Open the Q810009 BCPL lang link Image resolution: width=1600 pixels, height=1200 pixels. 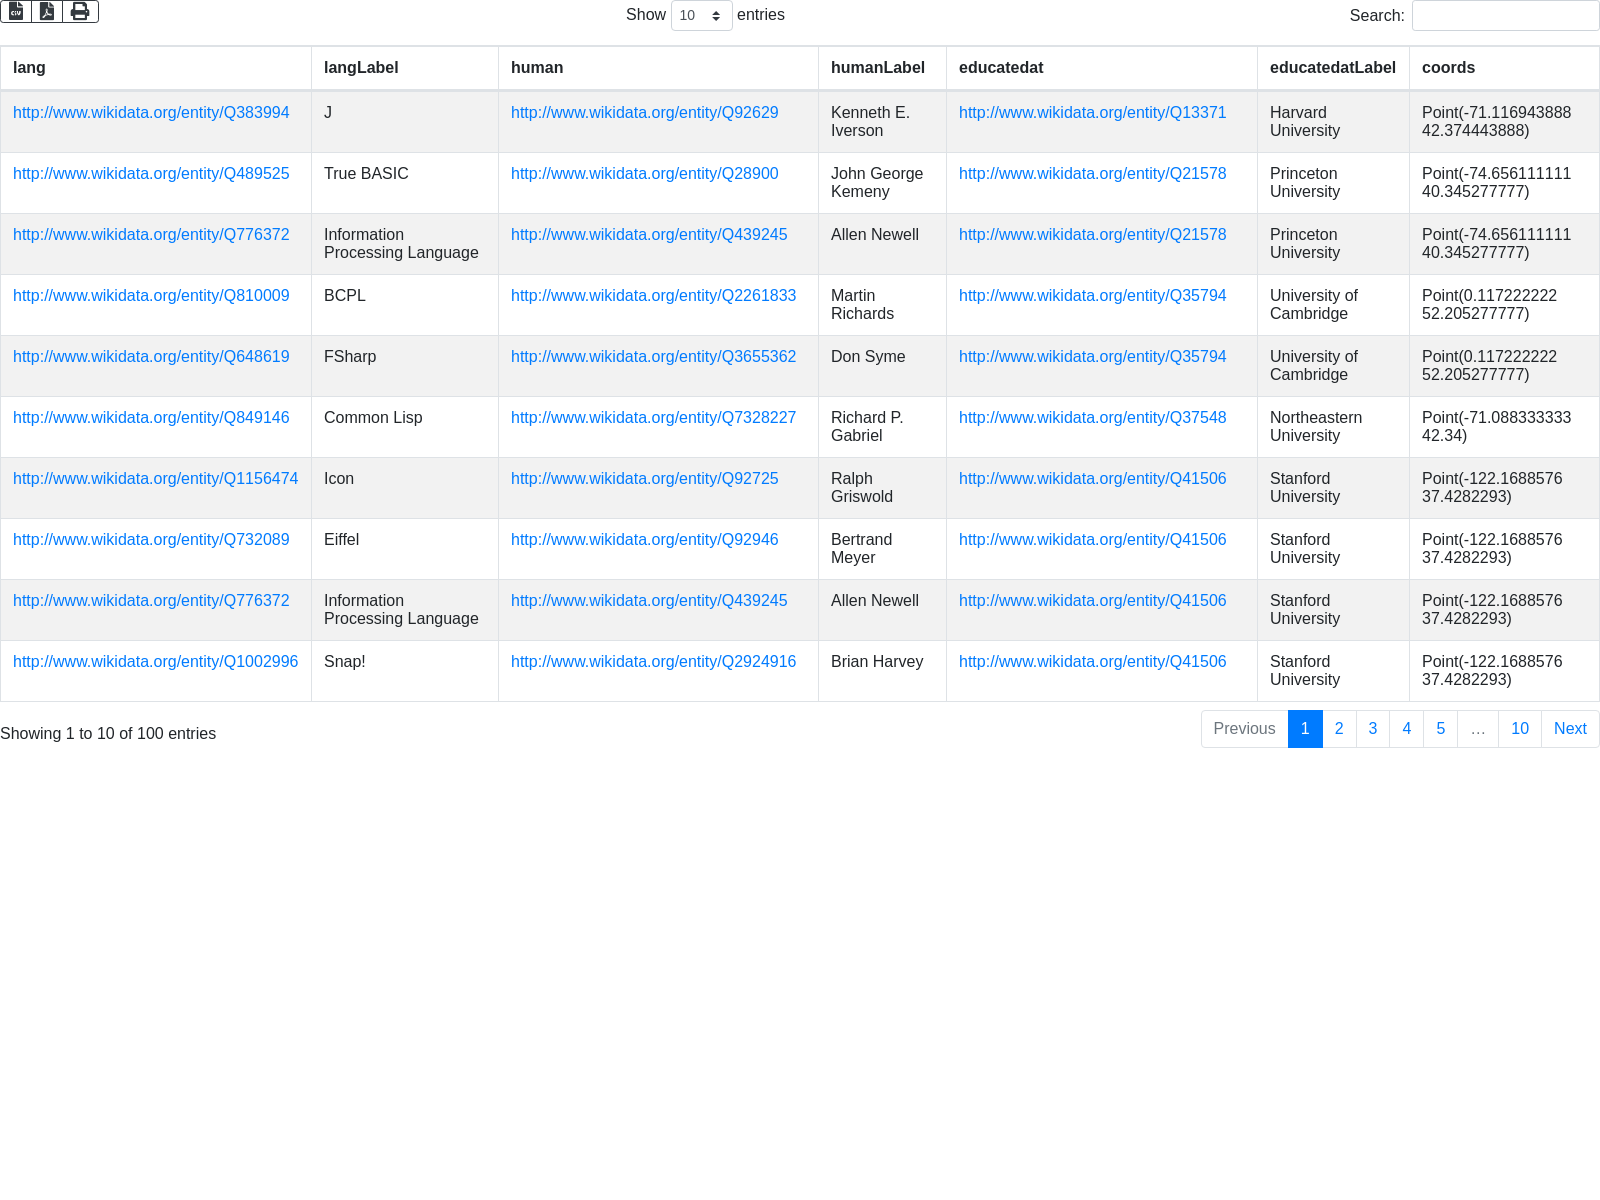pyautogui.click(x=151, y=296)
